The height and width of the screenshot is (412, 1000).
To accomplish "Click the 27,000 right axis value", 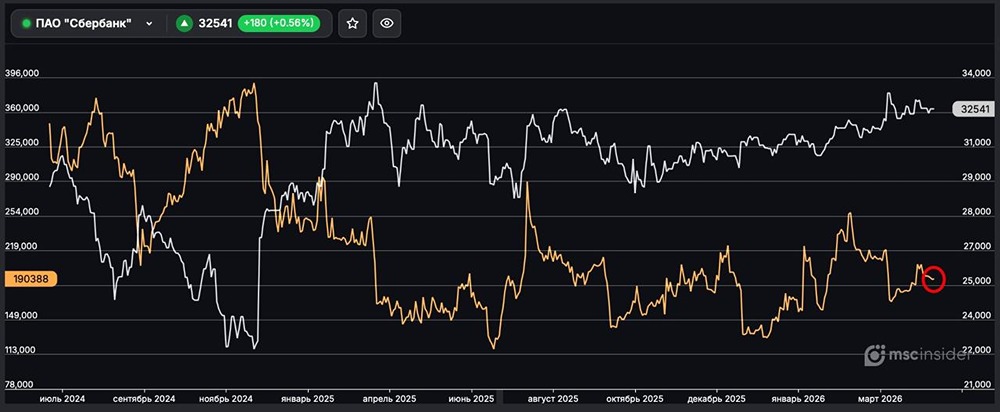I will tap(976, 246).
